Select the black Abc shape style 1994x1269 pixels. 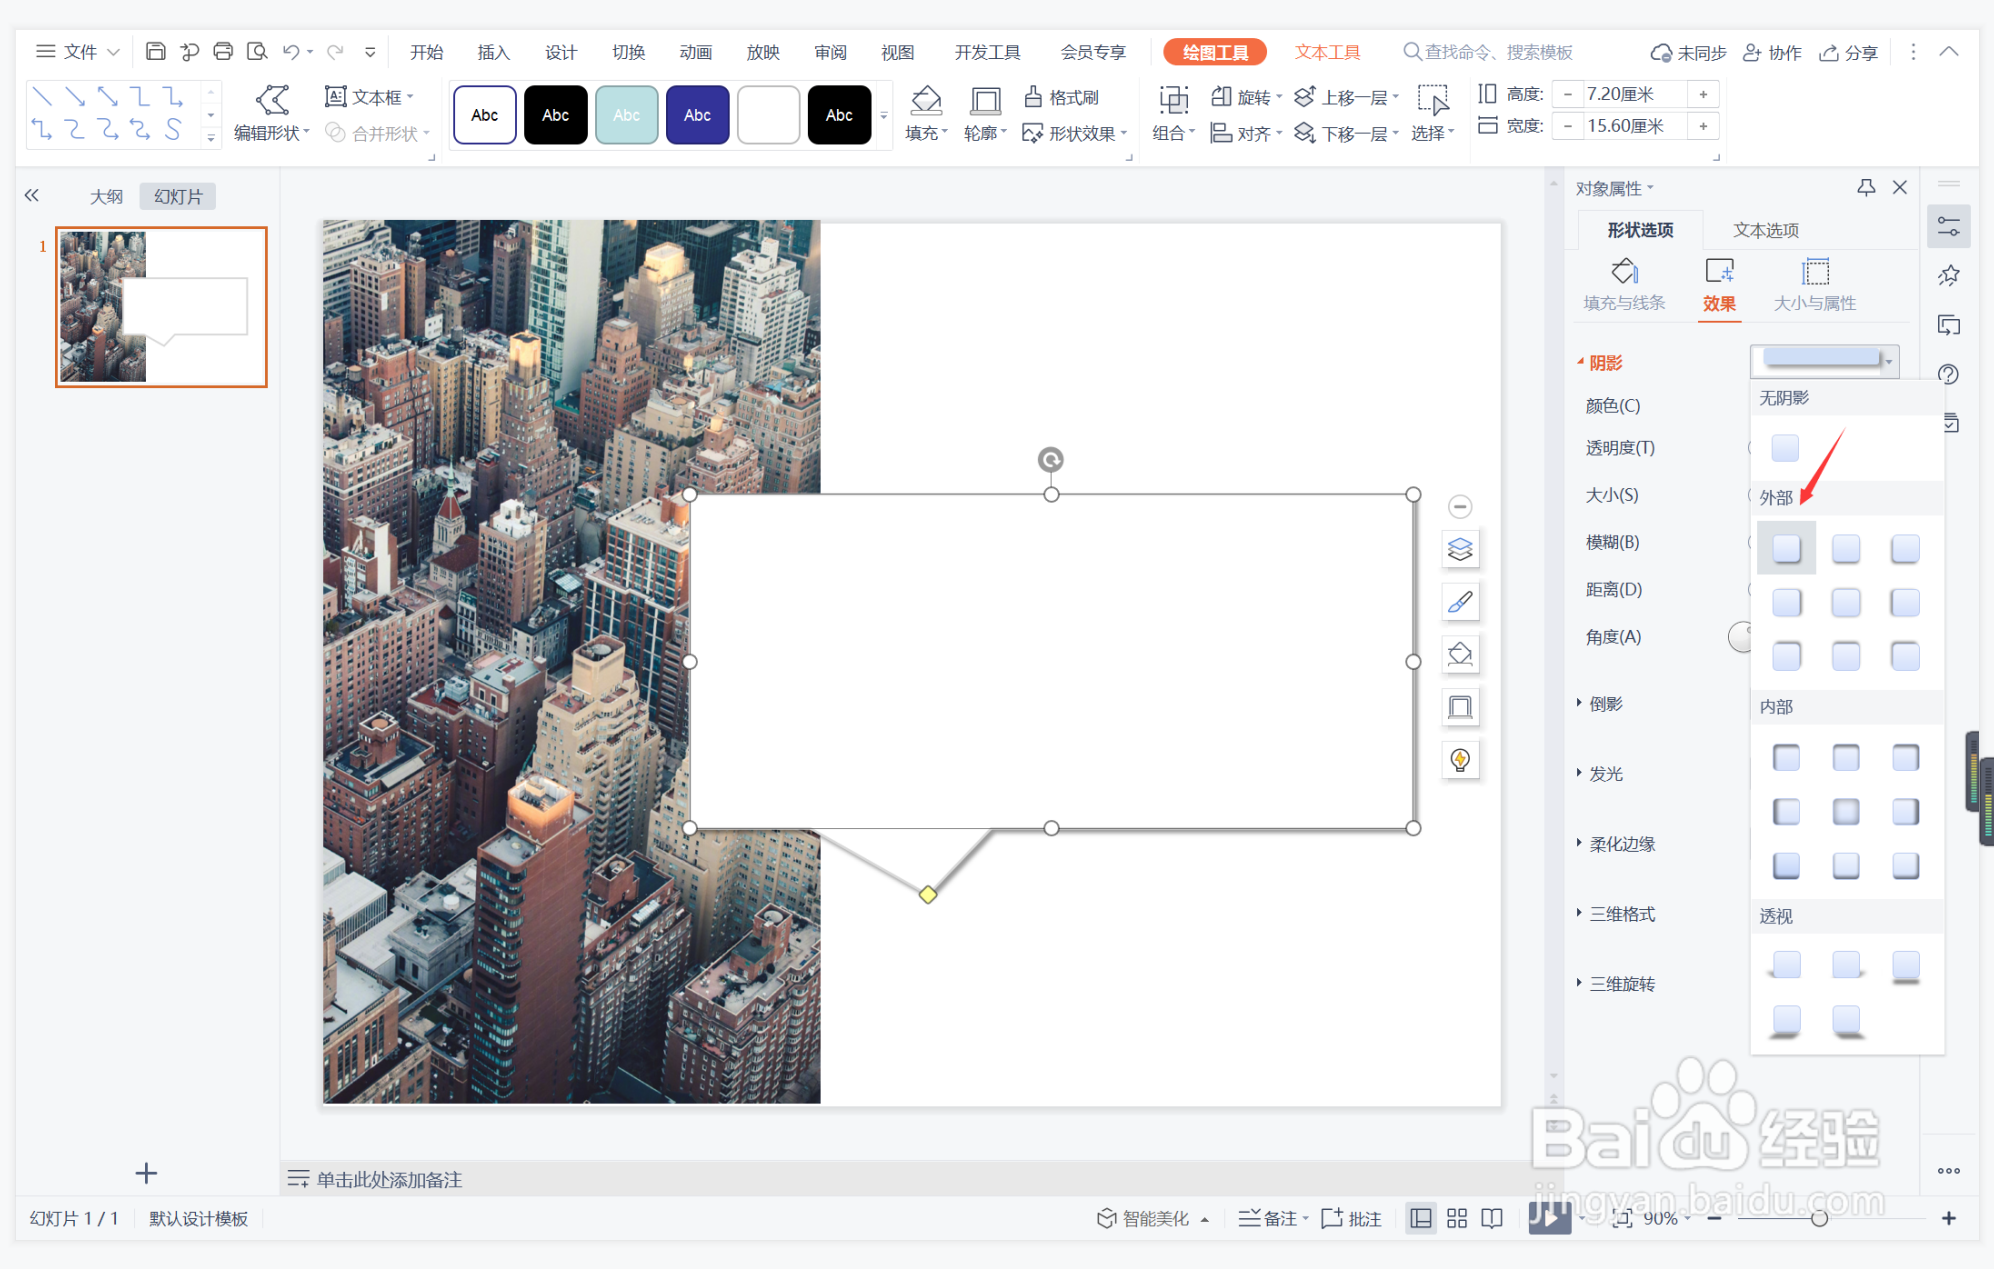pos(555,115)
